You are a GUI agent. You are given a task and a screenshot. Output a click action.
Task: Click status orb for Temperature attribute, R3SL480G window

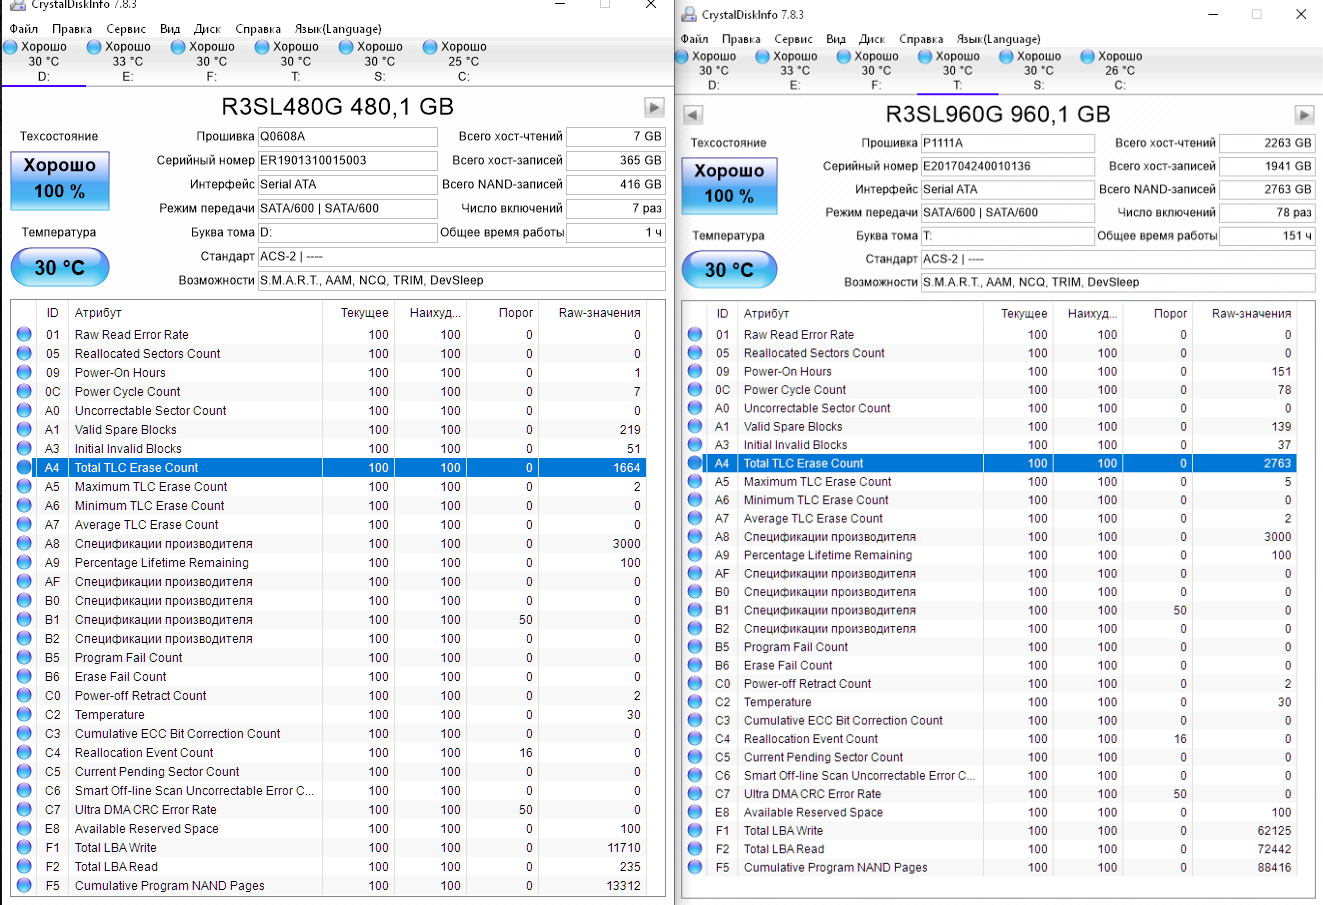coord(24,715)
